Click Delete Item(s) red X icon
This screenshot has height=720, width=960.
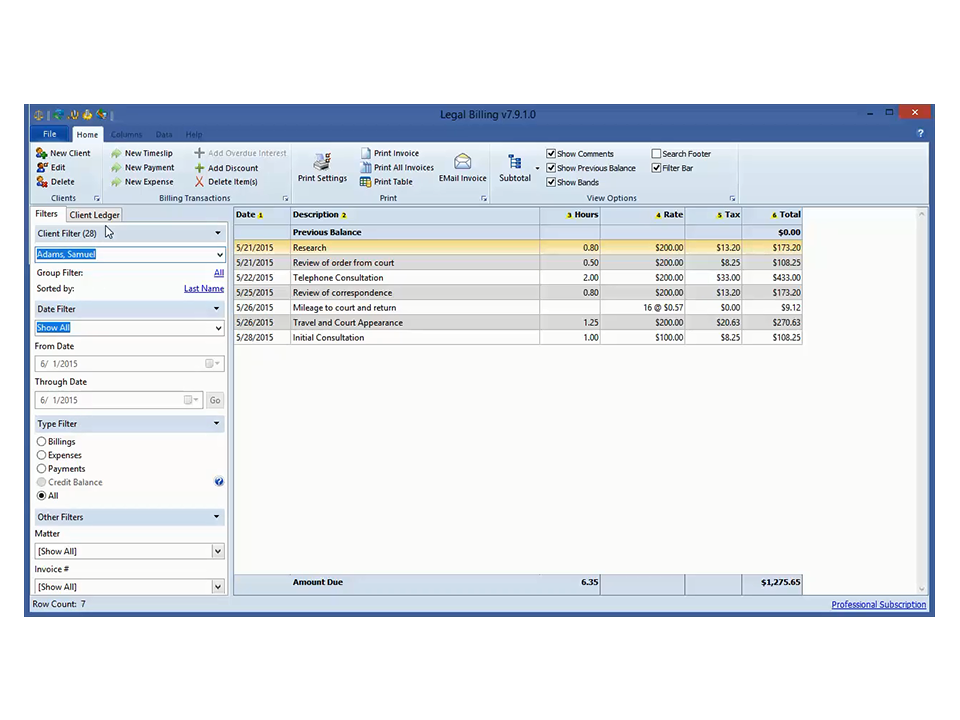200,182
